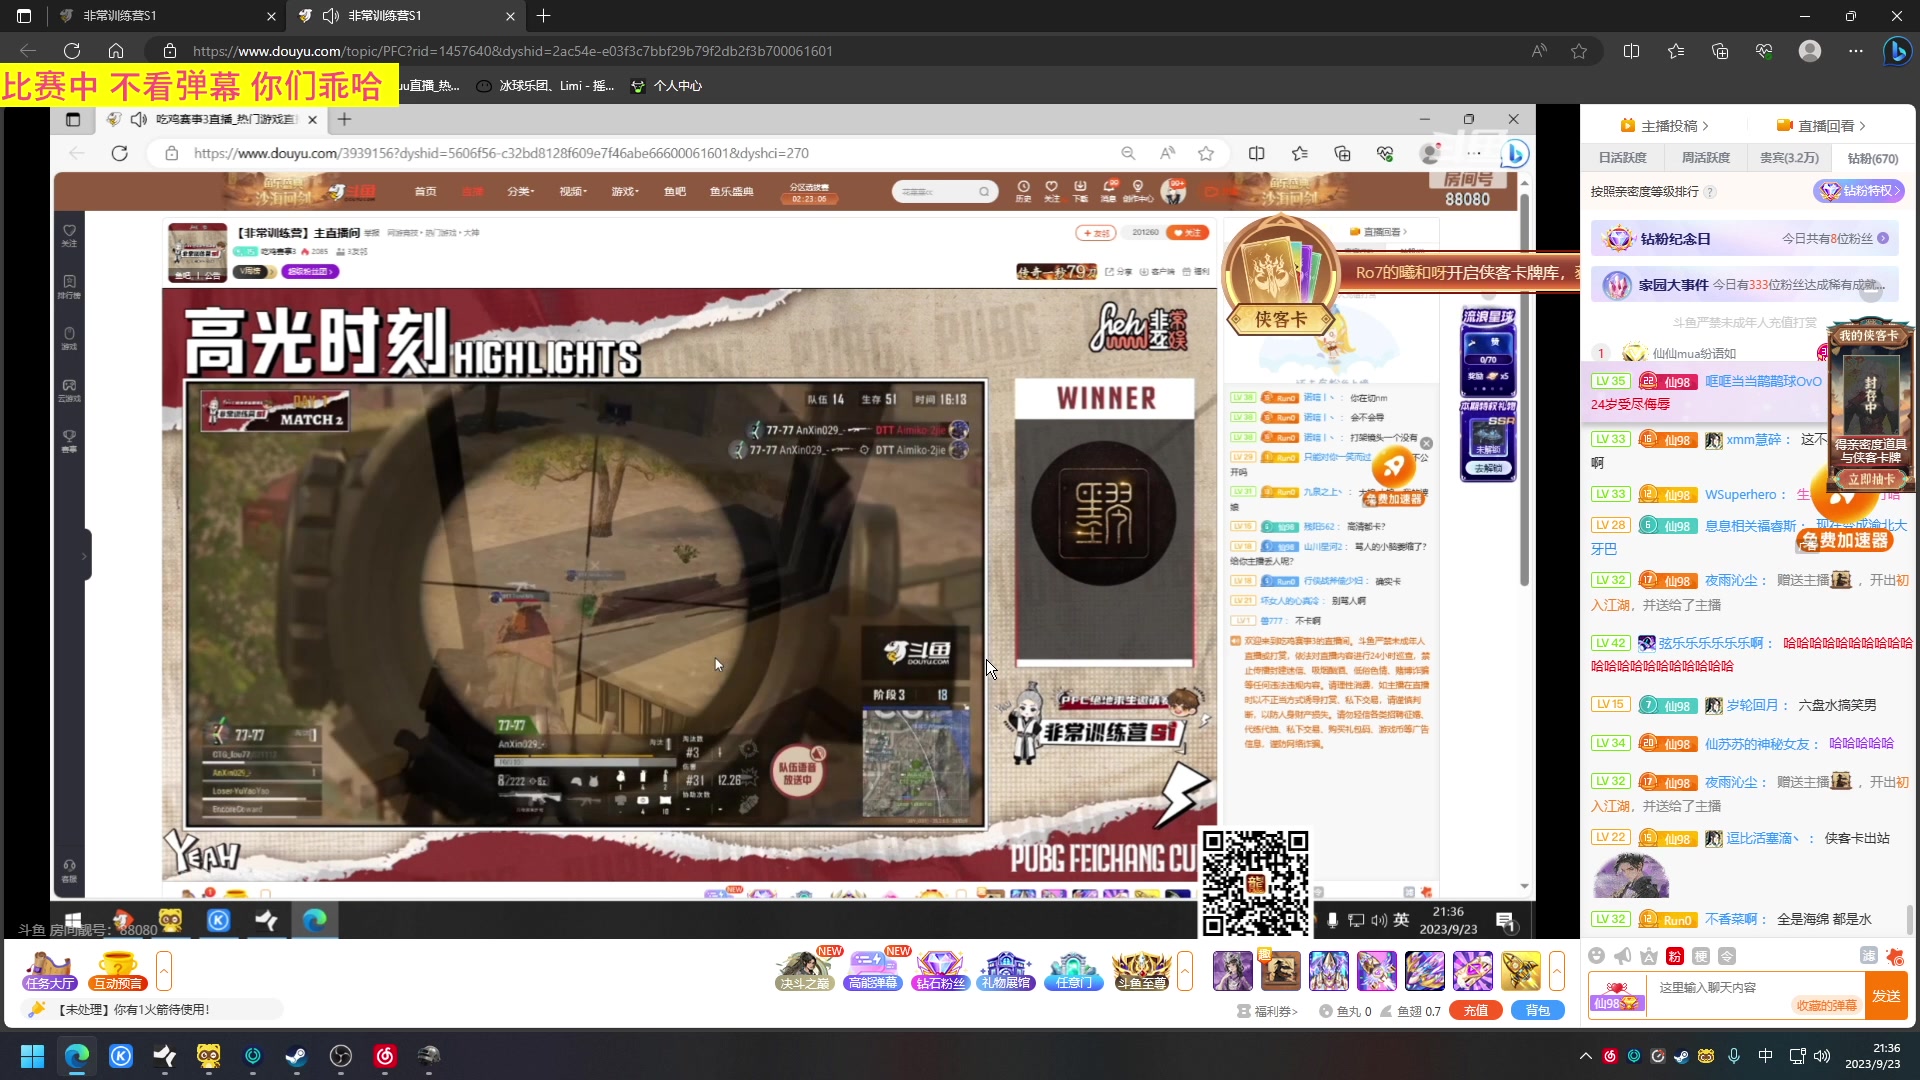The width and height of the screenshot is (1920, 1080).
Task: Switch to the 贵宾(3.2万) tab
Action: coord(1789,158)
